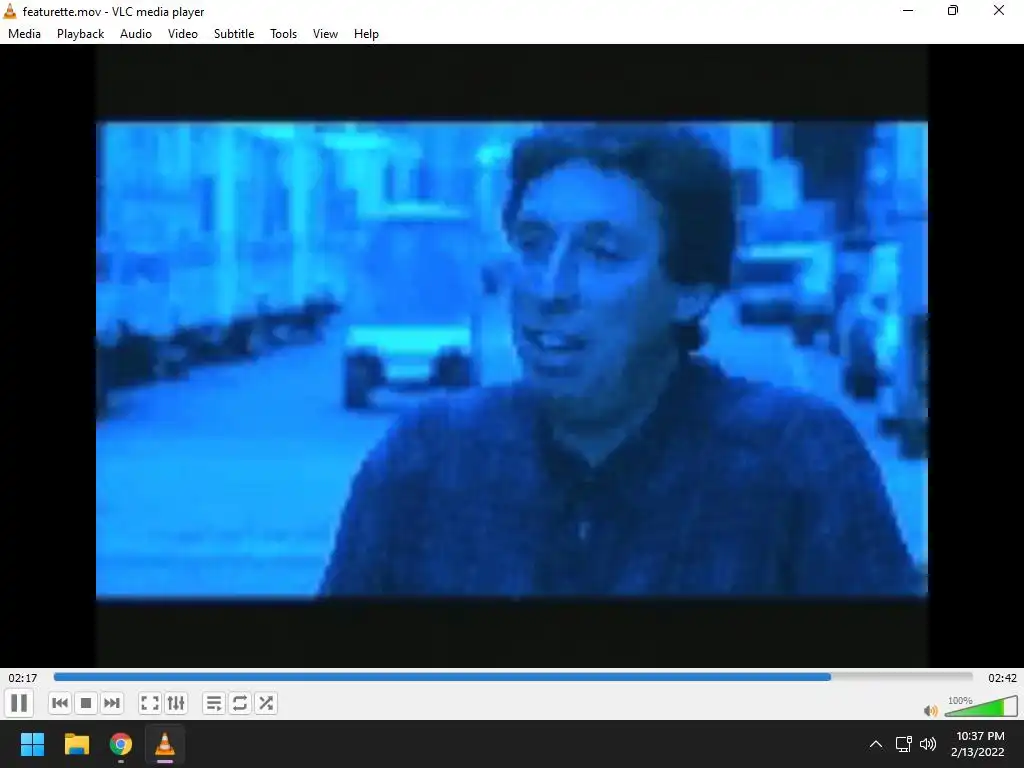Mute audio with the speaker icon

pos(931,711)
